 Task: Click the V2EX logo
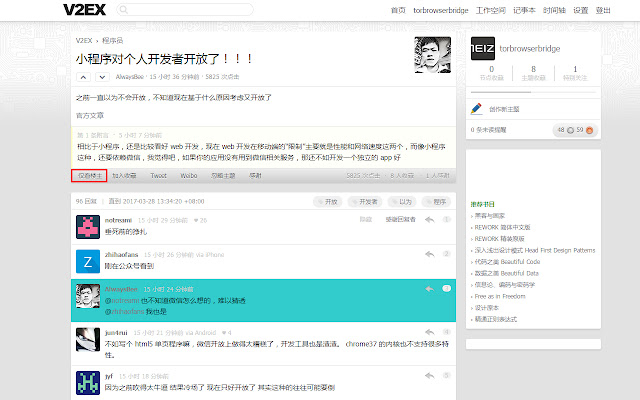[x=84, y=10]
